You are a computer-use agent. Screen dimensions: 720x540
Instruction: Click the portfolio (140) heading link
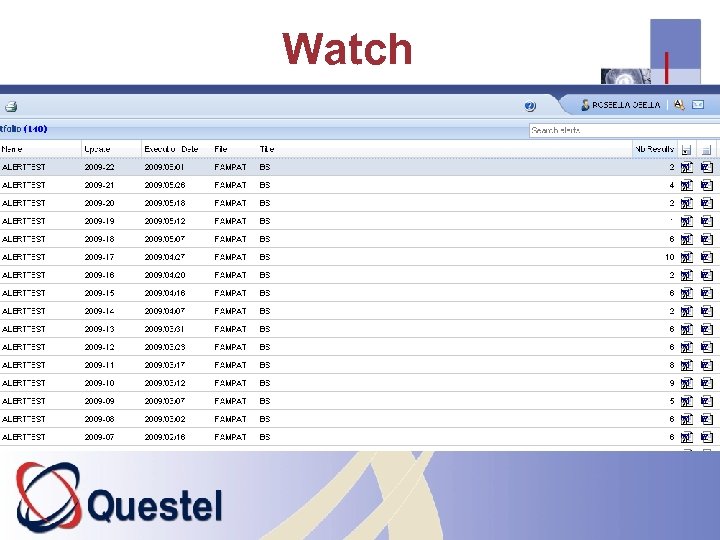coord(24,129)
